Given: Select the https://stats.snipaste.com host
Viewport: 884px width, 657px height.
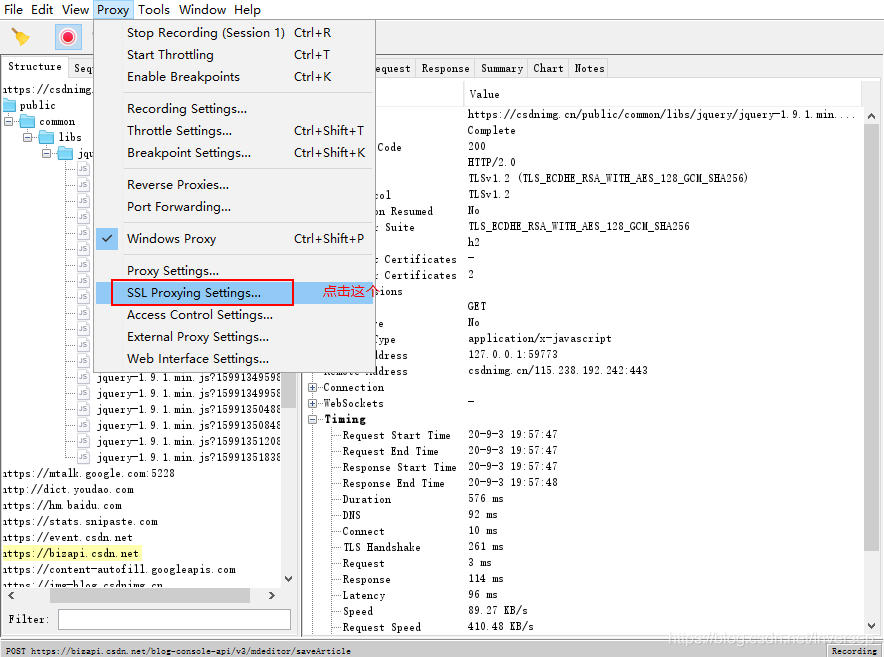Looking at the screenshot, I should [81, 522].
